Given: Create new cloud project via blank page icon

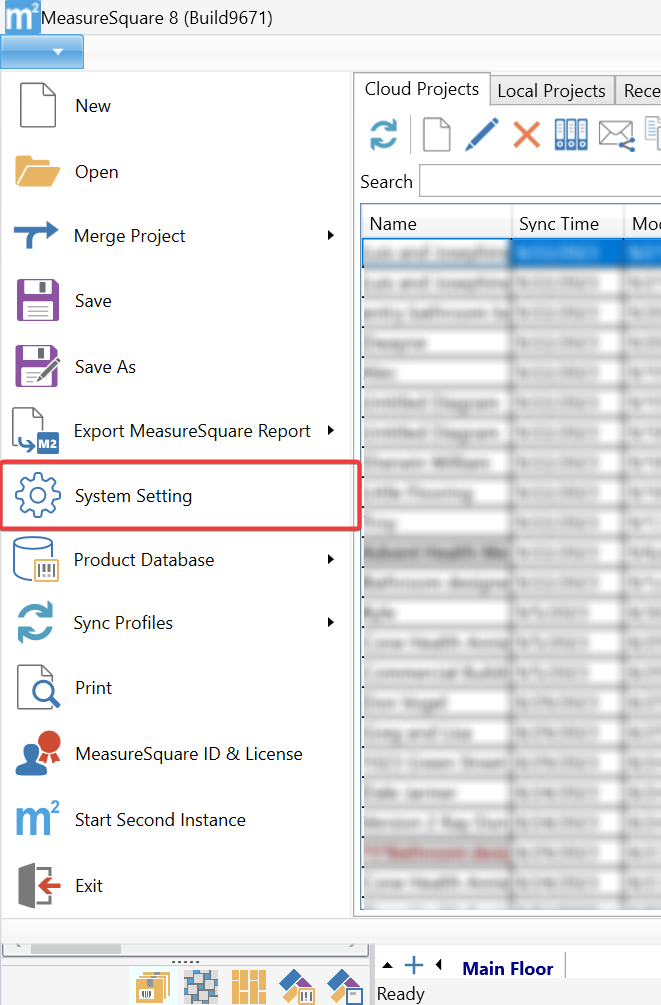Looking at the screenshot, I should (x=437, y=135).
